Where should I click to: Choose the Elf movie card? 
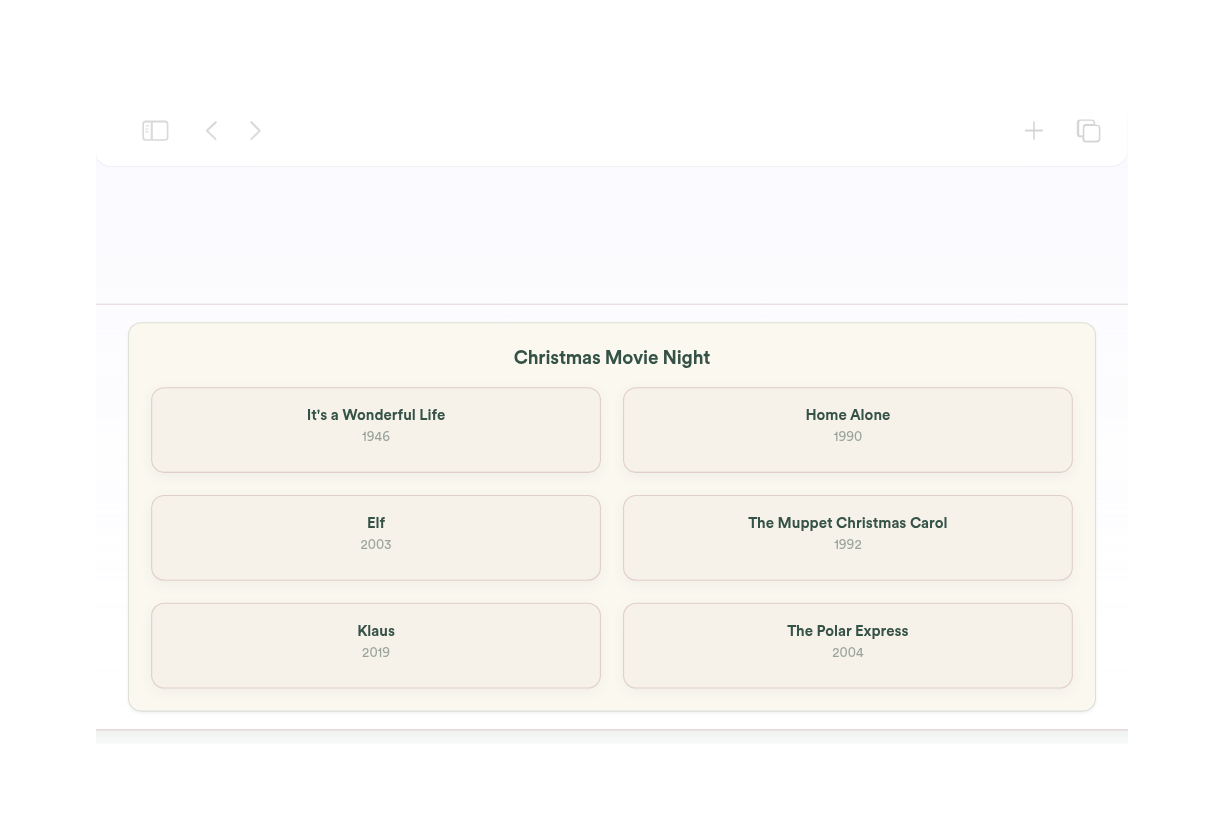(x=376, y=538)
